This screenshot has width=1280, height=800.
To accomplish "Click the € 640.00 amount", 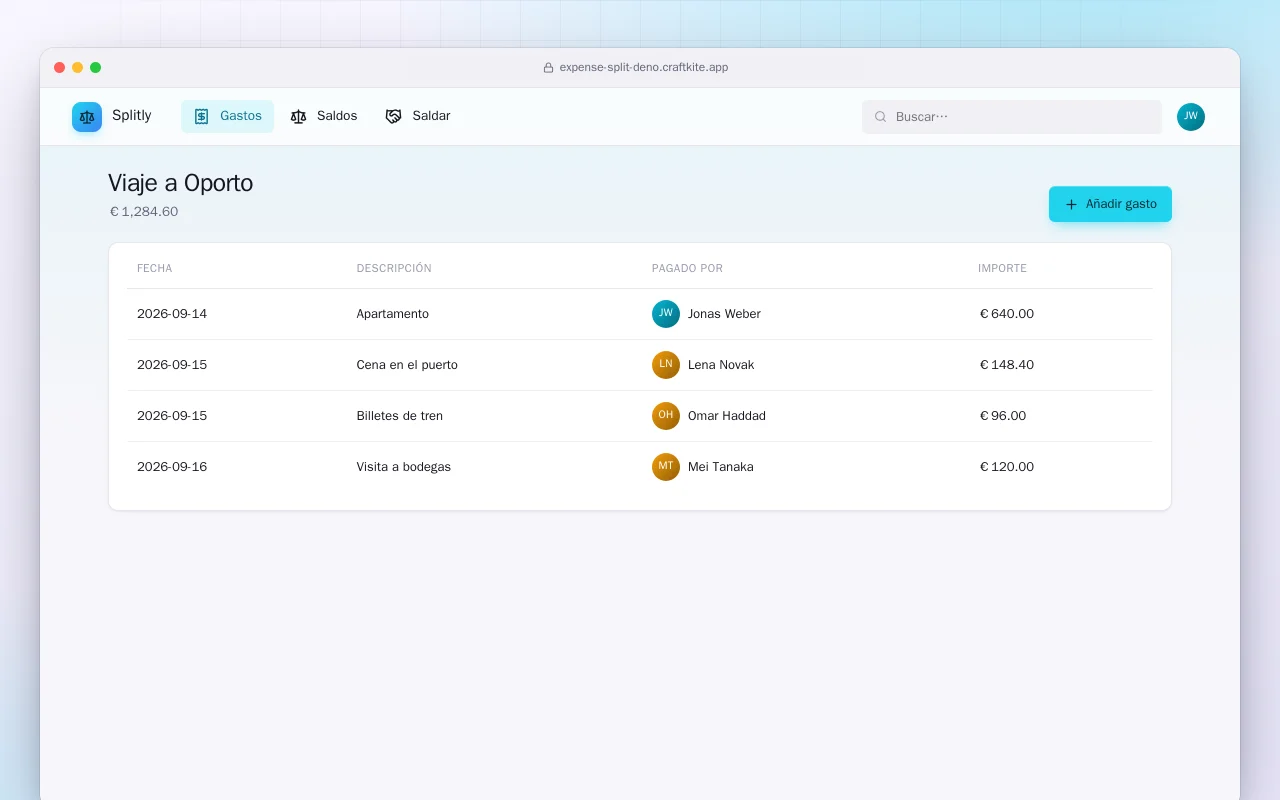I will click(1006, 314).
